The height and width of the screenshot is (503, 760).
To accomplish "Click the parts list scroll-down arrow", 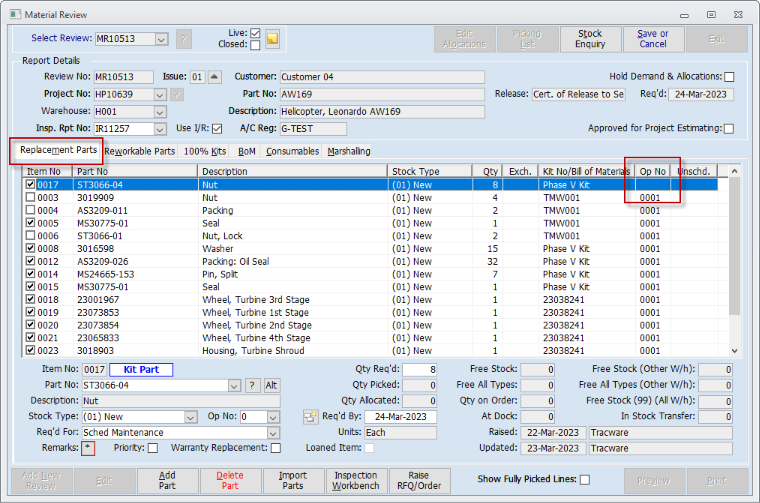I will (734, 351).
